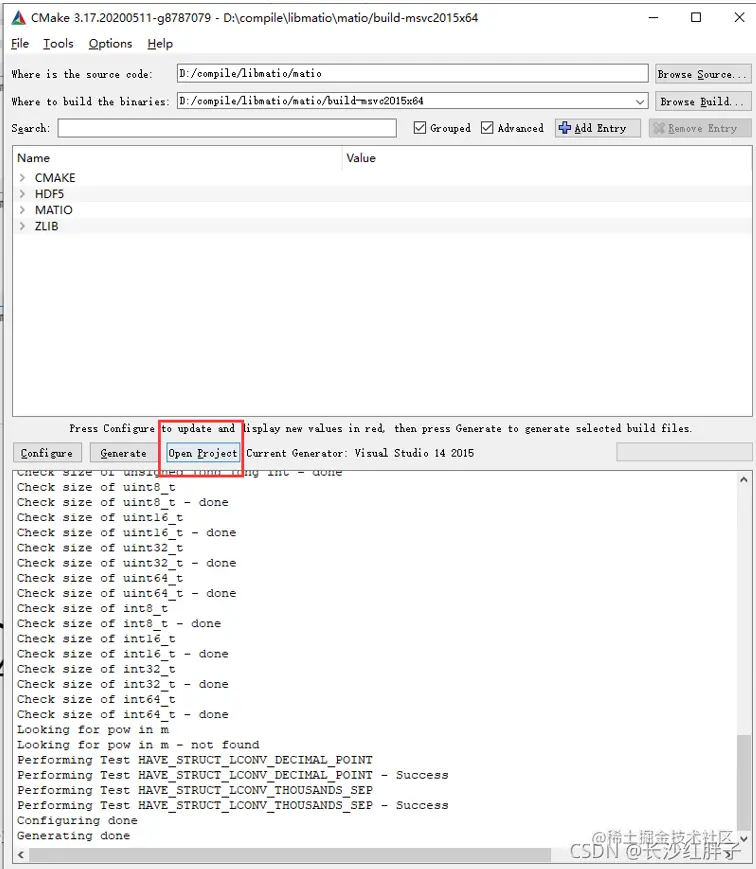
Task: Click 'Generating done' log line
Action: click(x=74, y=836)
